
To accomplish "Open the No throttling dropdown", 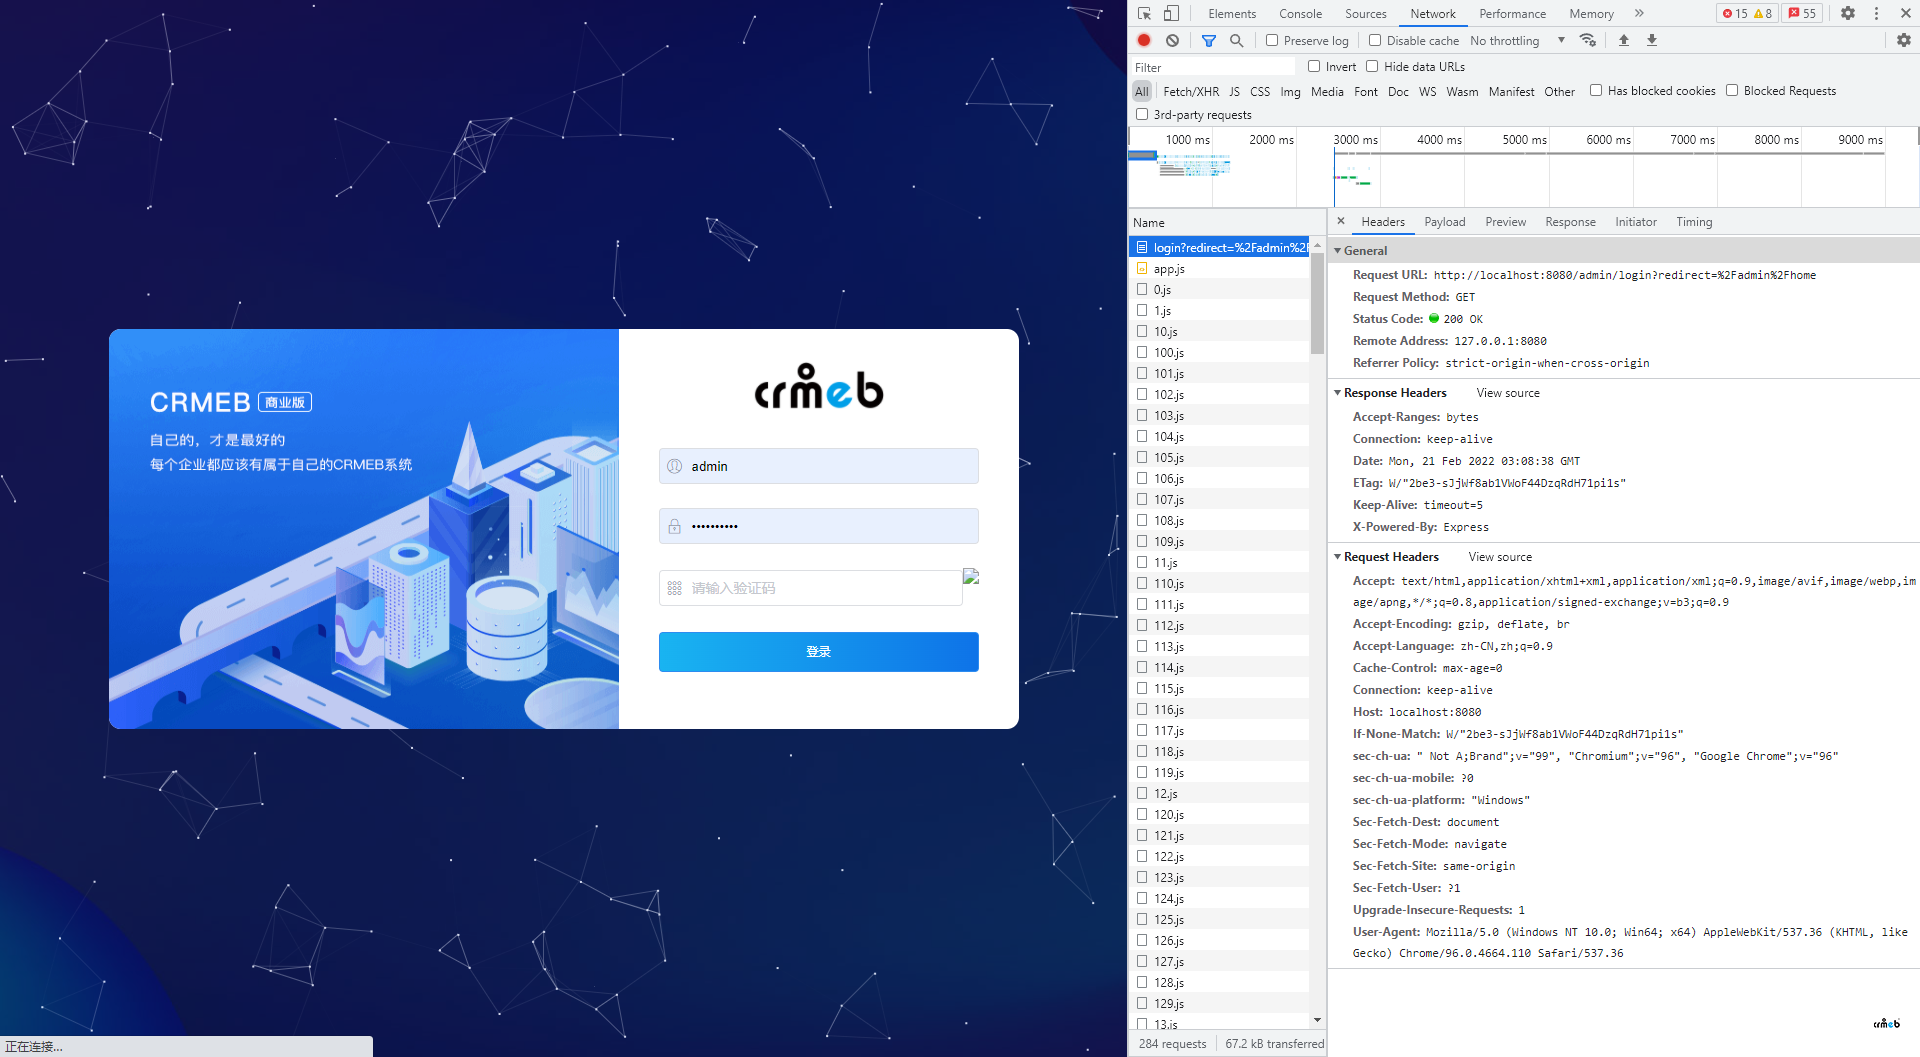I will click(x=1516, y=40).
